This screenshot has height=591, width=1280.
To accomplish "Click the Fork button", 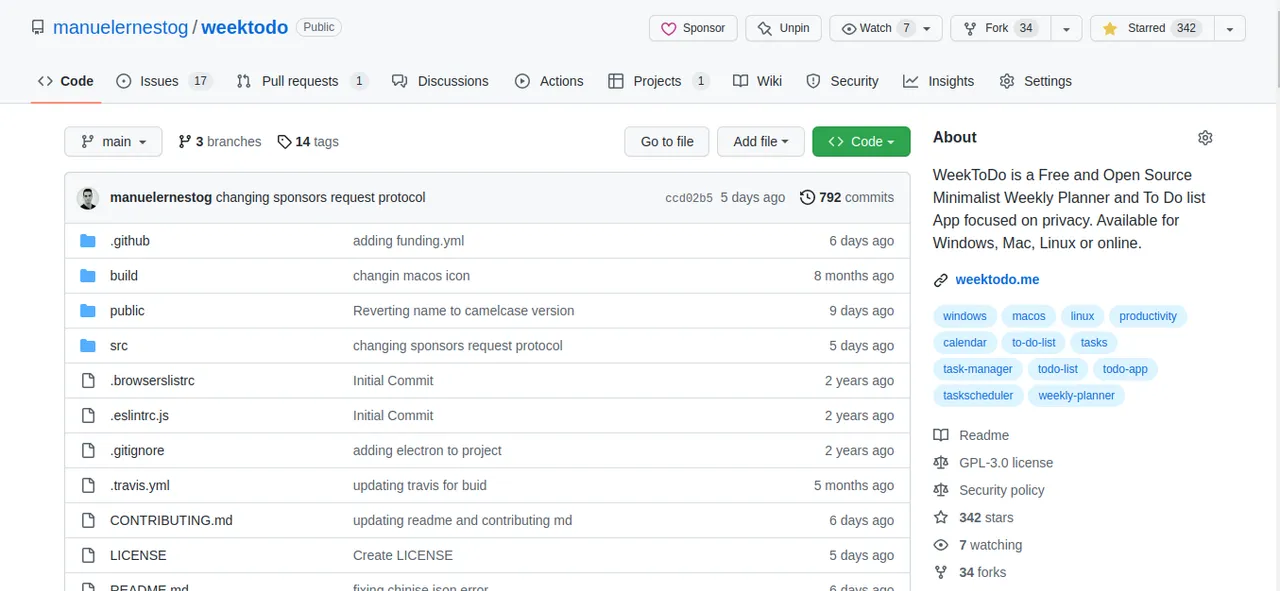I will coord(1001,28).
